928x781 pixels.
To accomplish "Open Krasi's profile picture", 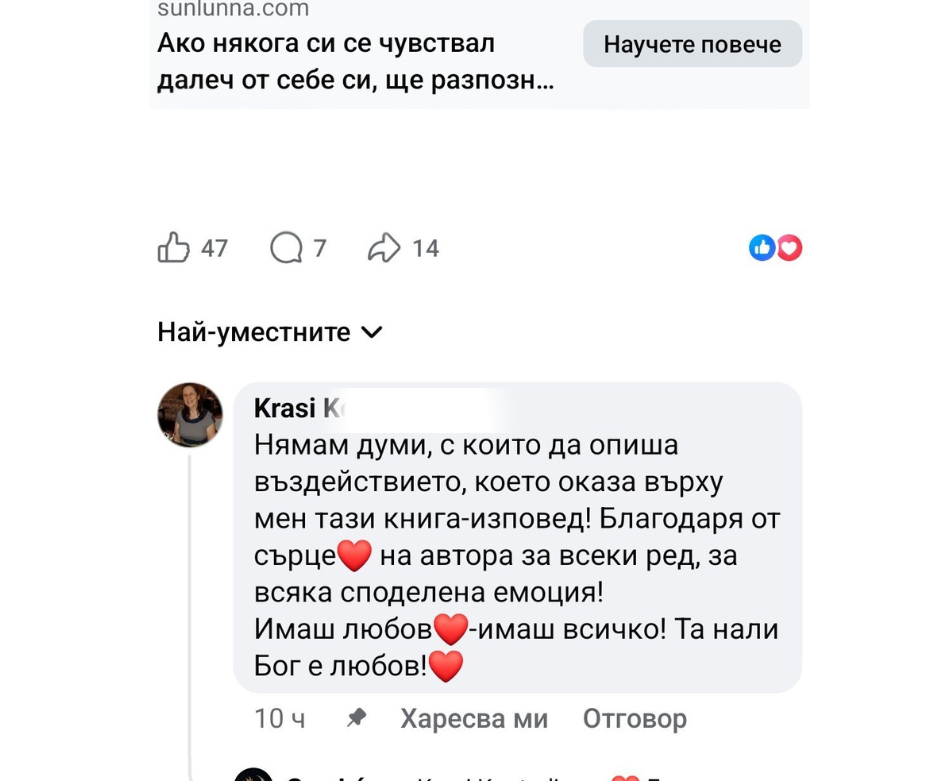I will tap(190, 414).
